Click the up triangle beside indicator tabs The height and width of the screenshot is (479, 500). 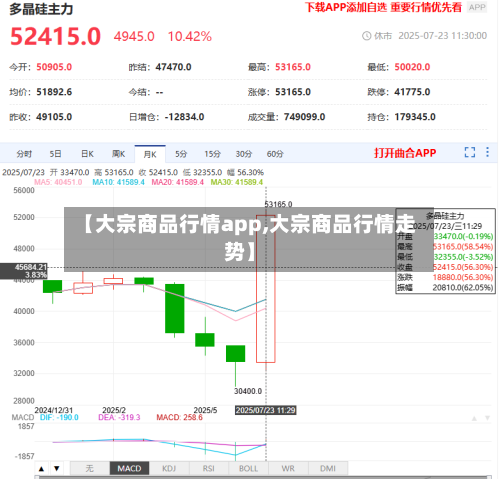41,469
